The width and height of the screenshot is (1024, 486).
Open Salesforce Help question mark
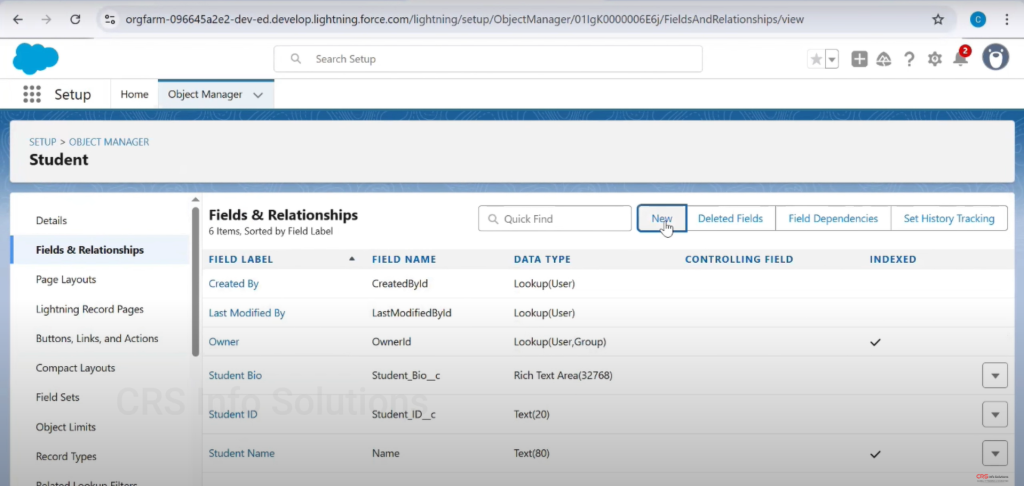pos(909,59)
